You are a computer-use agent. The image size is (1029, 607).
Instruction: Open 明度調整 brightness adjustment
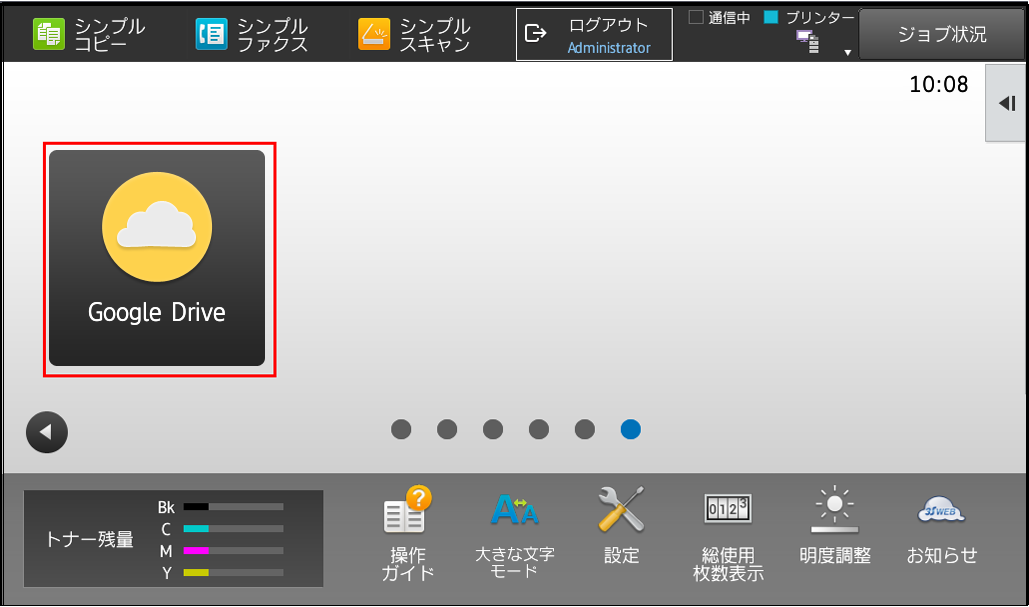pos(835,525)
